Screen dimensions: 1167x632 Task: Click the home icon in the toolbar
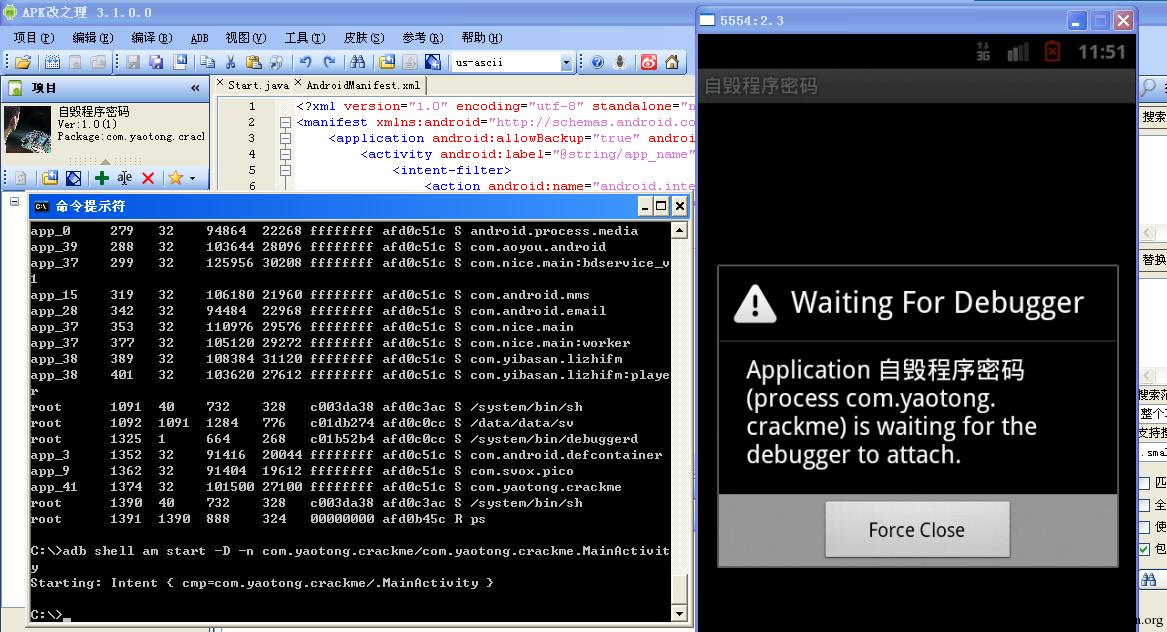click(672, 63)
